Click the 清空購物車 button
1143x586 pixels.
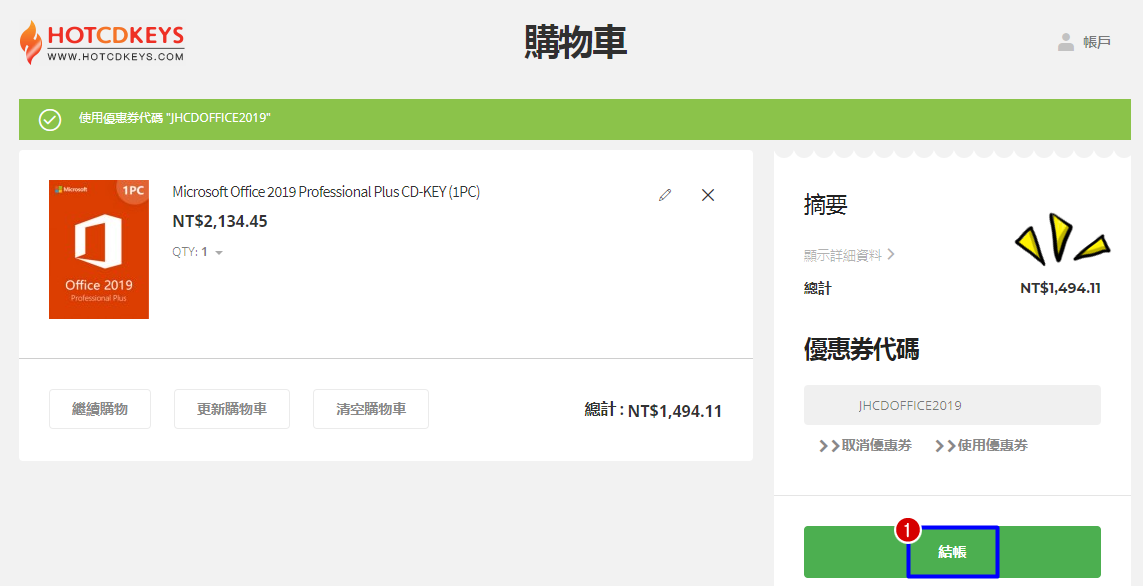click(371, 409)
